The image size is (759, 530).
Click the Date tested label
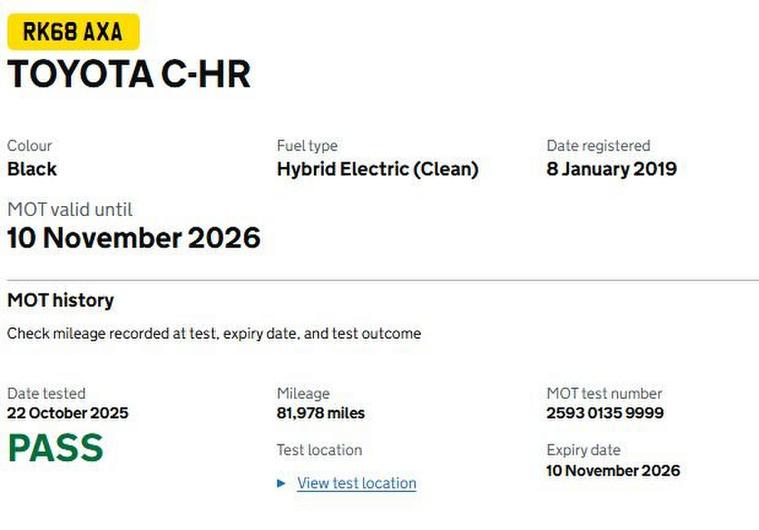46,394
